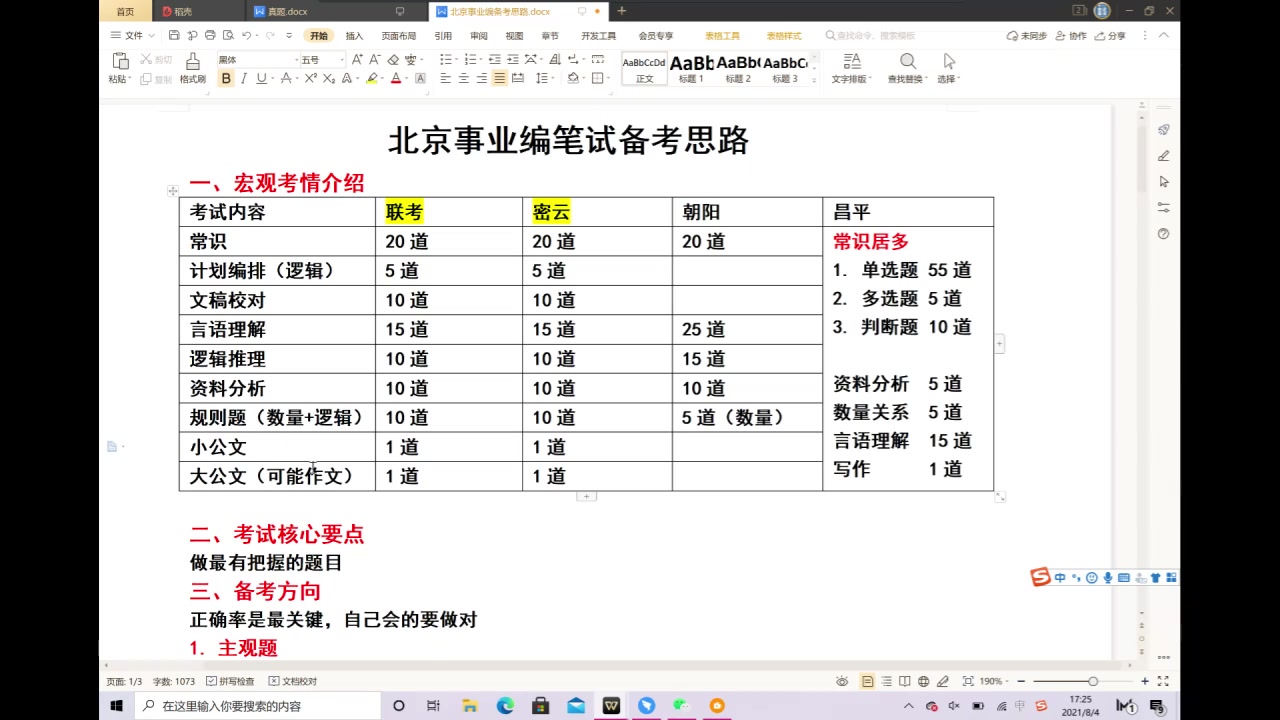Image resolution: width=1280 pixels, height=720 pixels.
Task: Click the Increase font size icon
Action: (357, 60)
